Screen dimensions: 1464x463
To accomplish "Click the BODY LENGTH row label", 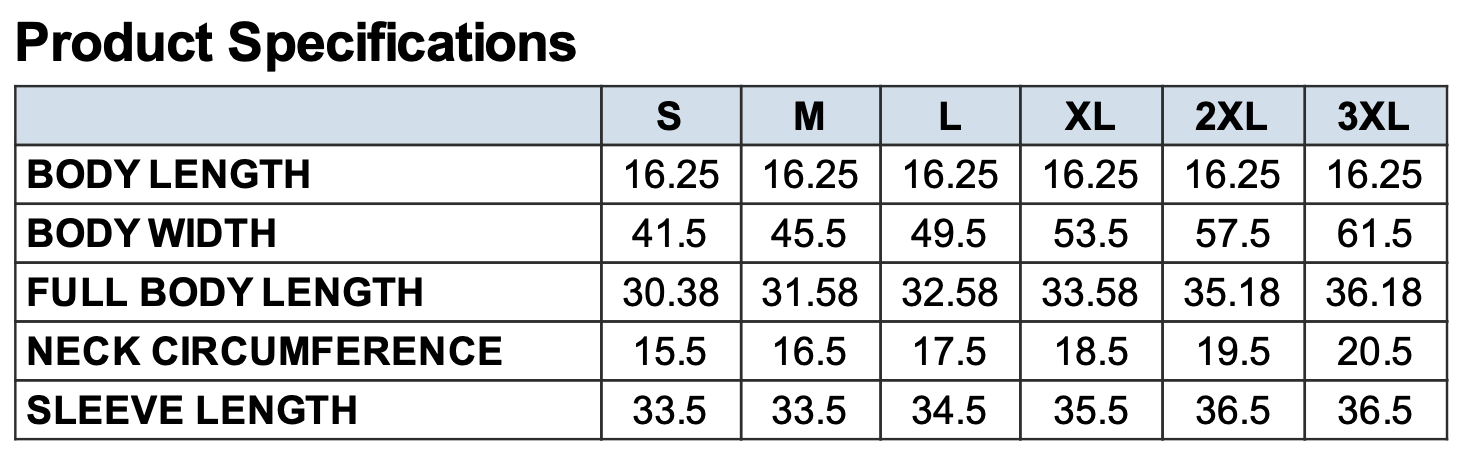I will click(169, 175).
